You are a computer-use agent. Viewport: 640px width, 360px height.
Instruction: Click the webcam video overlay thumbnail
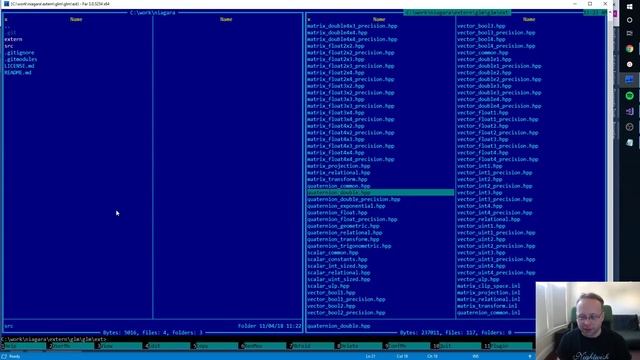588,321
